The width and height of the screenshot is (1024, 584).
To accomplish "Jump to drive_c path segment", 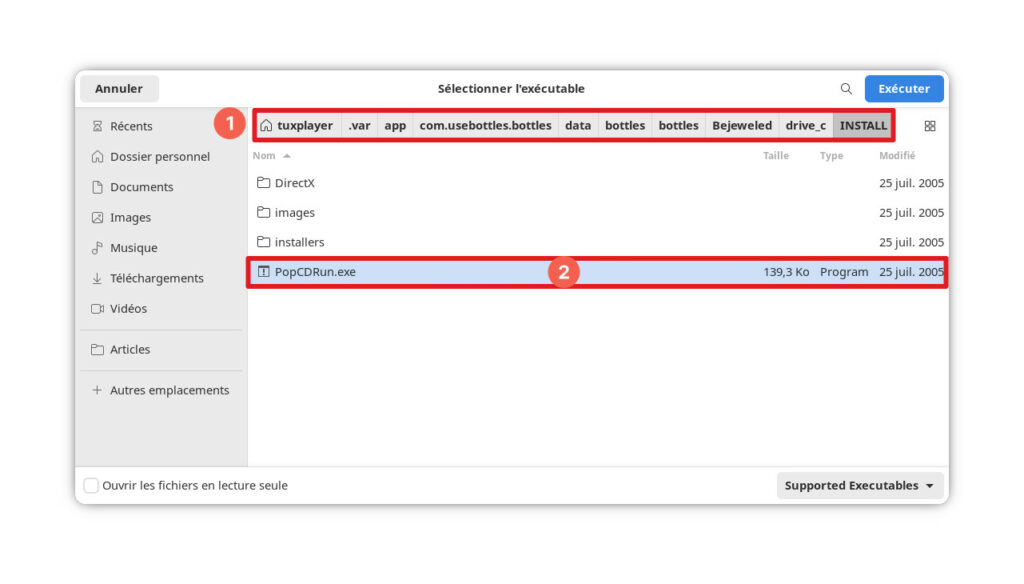I will pos(805,126).
